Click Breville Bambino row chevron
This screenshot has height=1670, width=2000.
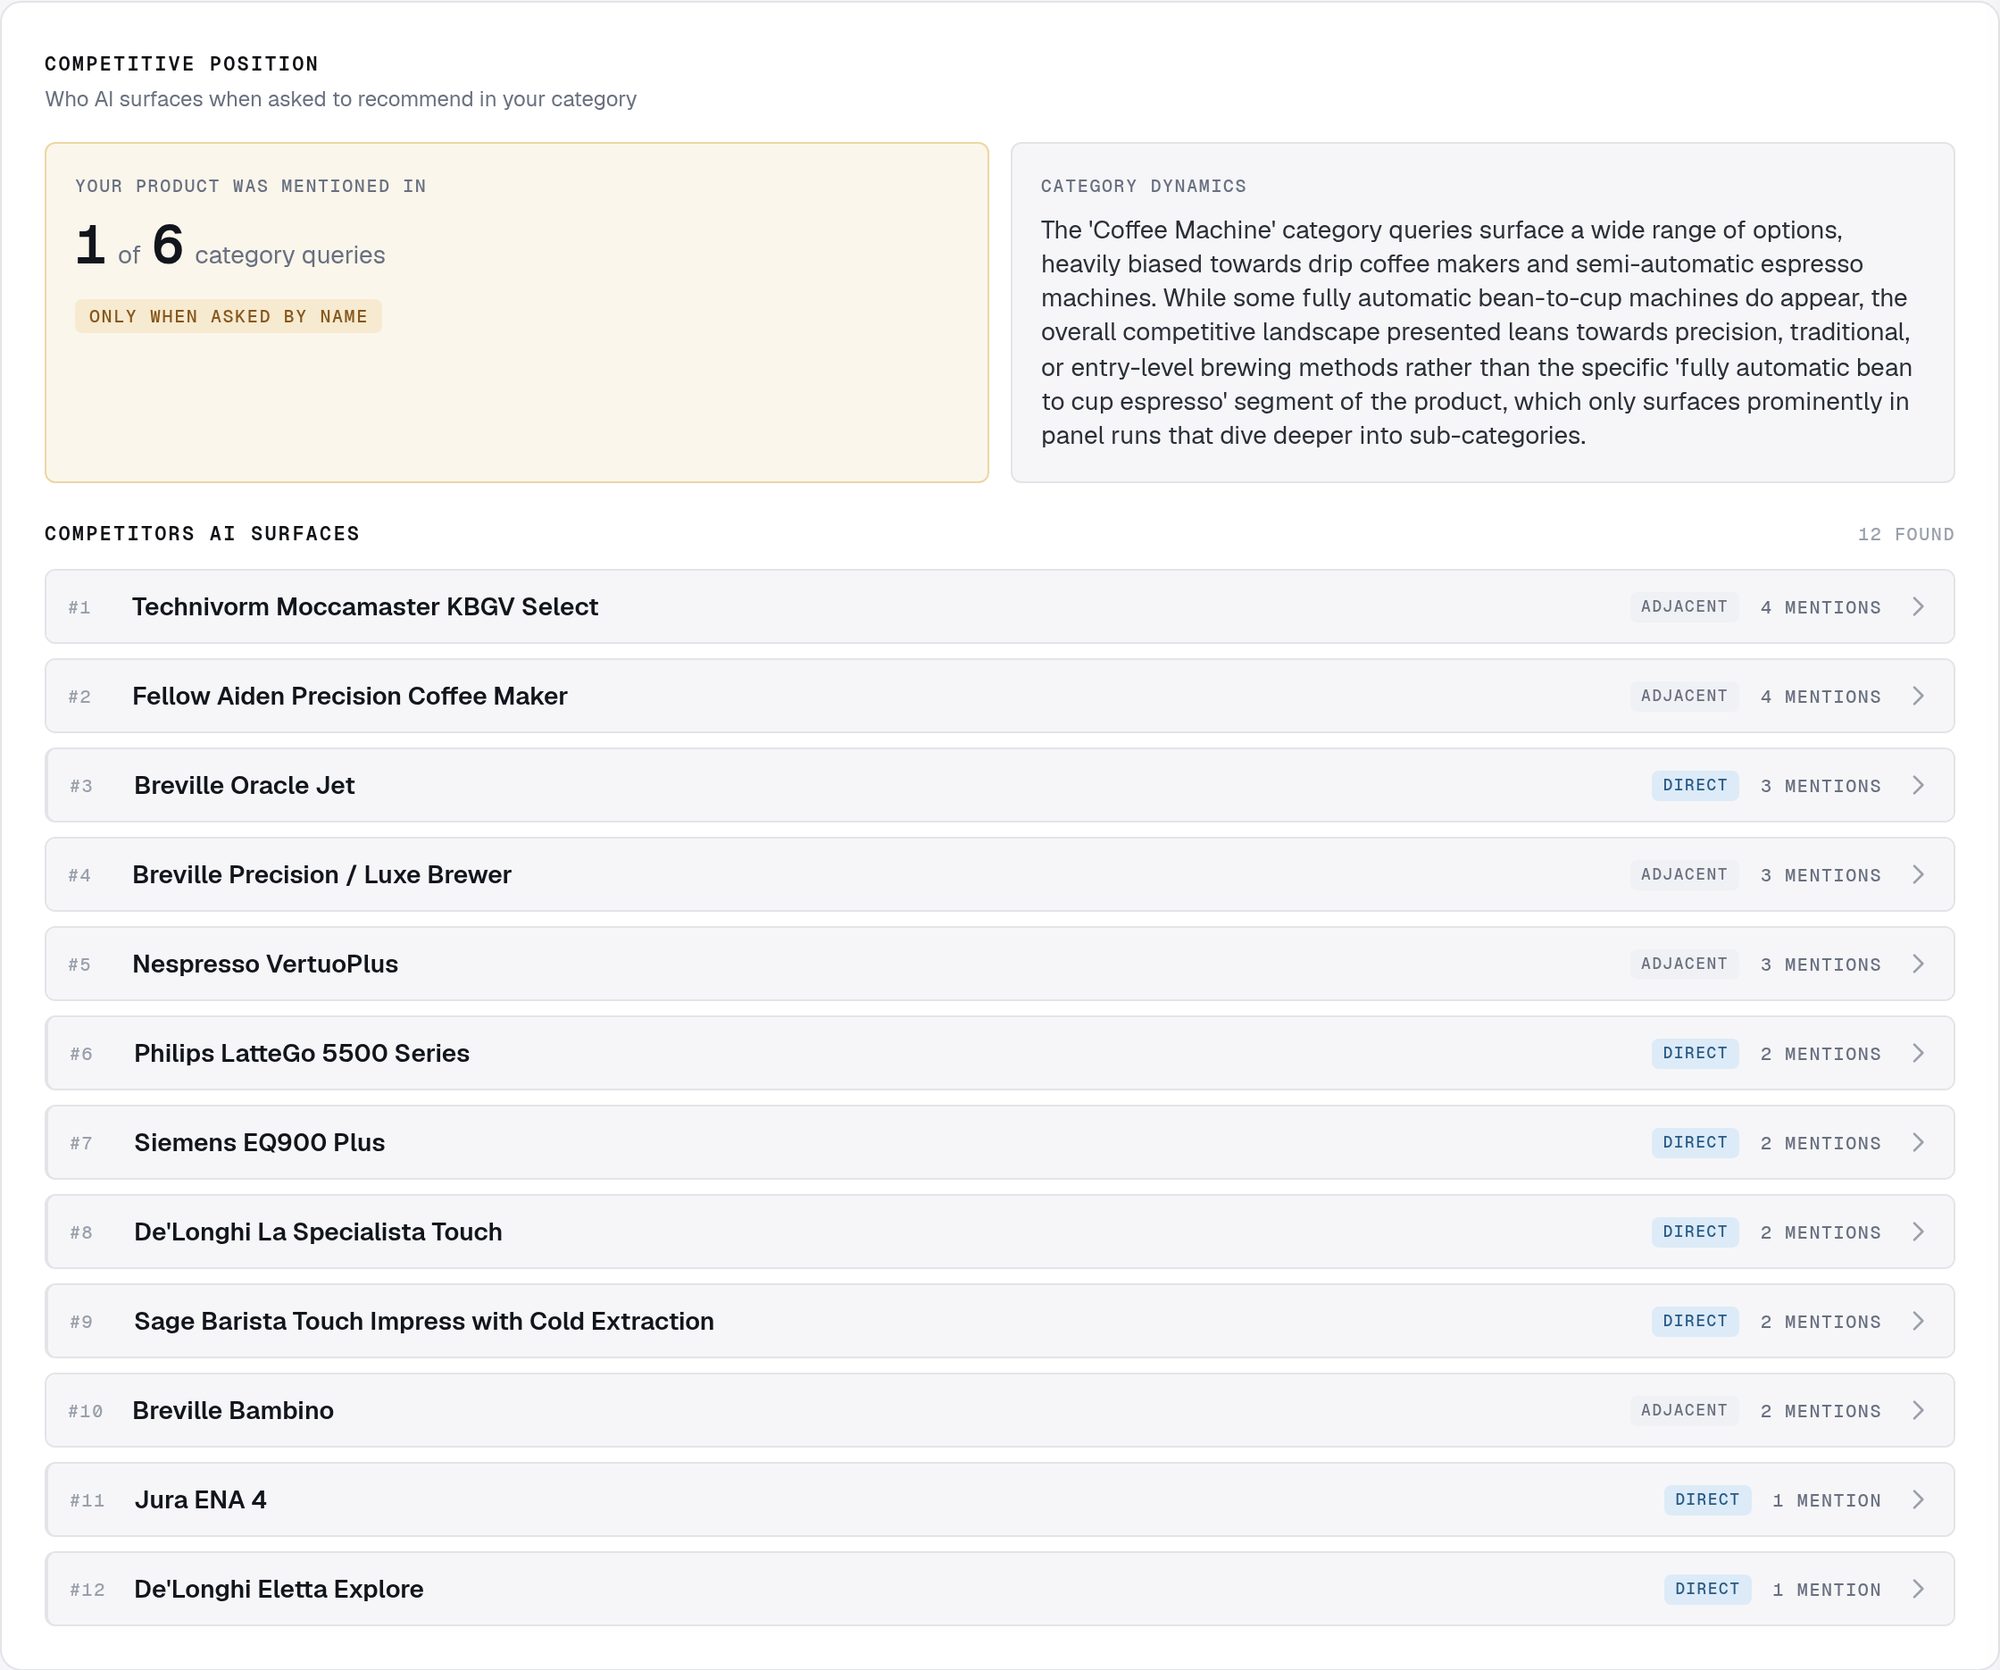(x=1918, y=1411)
